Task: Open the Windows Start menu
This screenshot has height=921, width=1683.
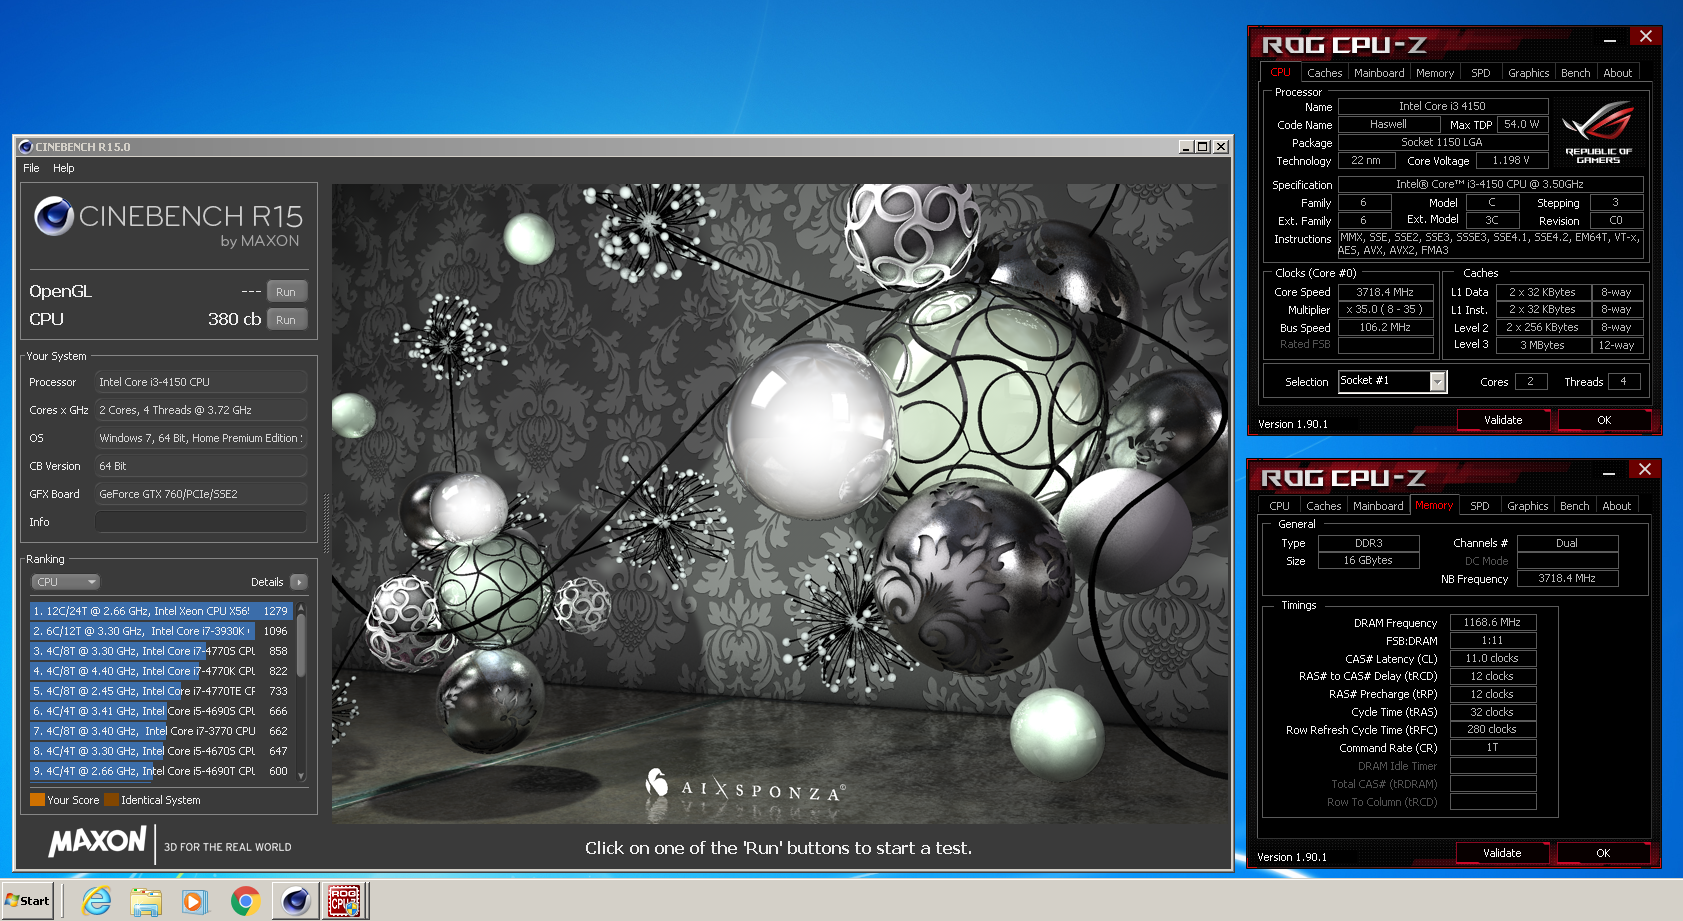Action: click(27, 900)
